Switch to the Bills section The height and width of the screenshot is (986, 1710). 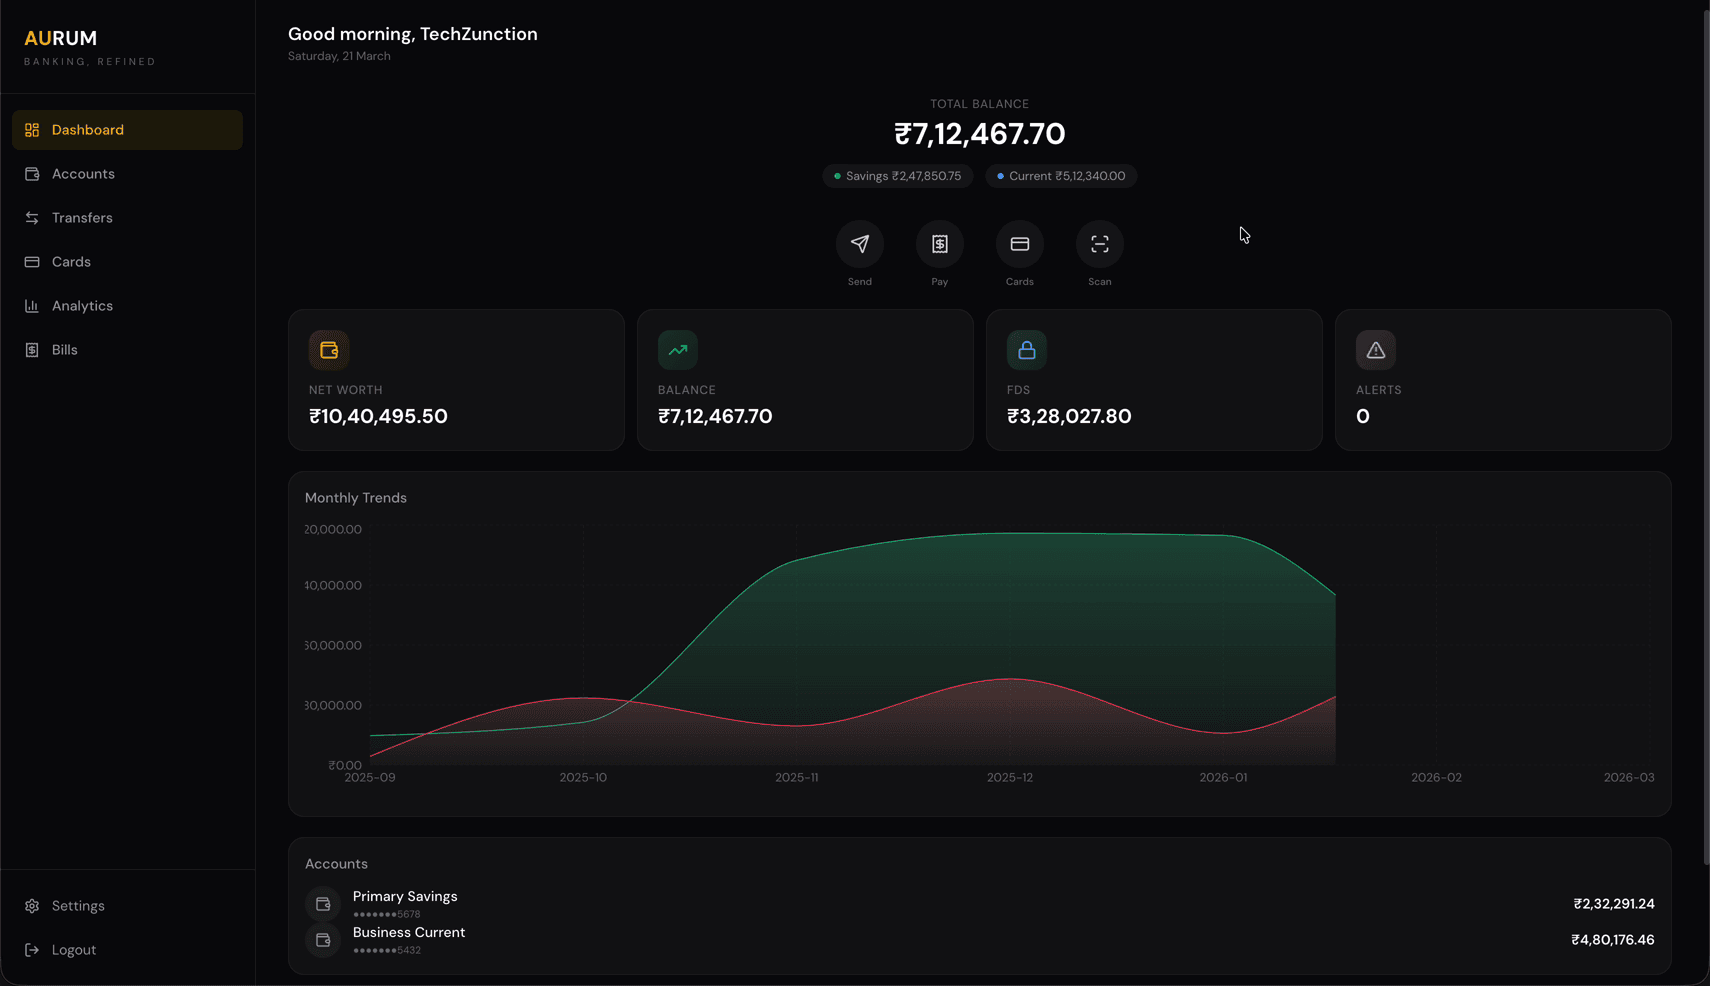pos(64,349)
